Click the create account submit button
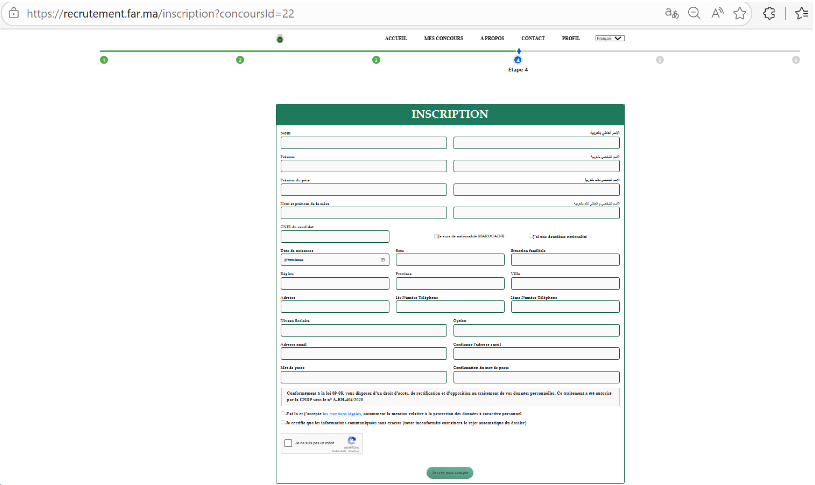This screenshot has width=815, height=485. [x=450, y=472]
